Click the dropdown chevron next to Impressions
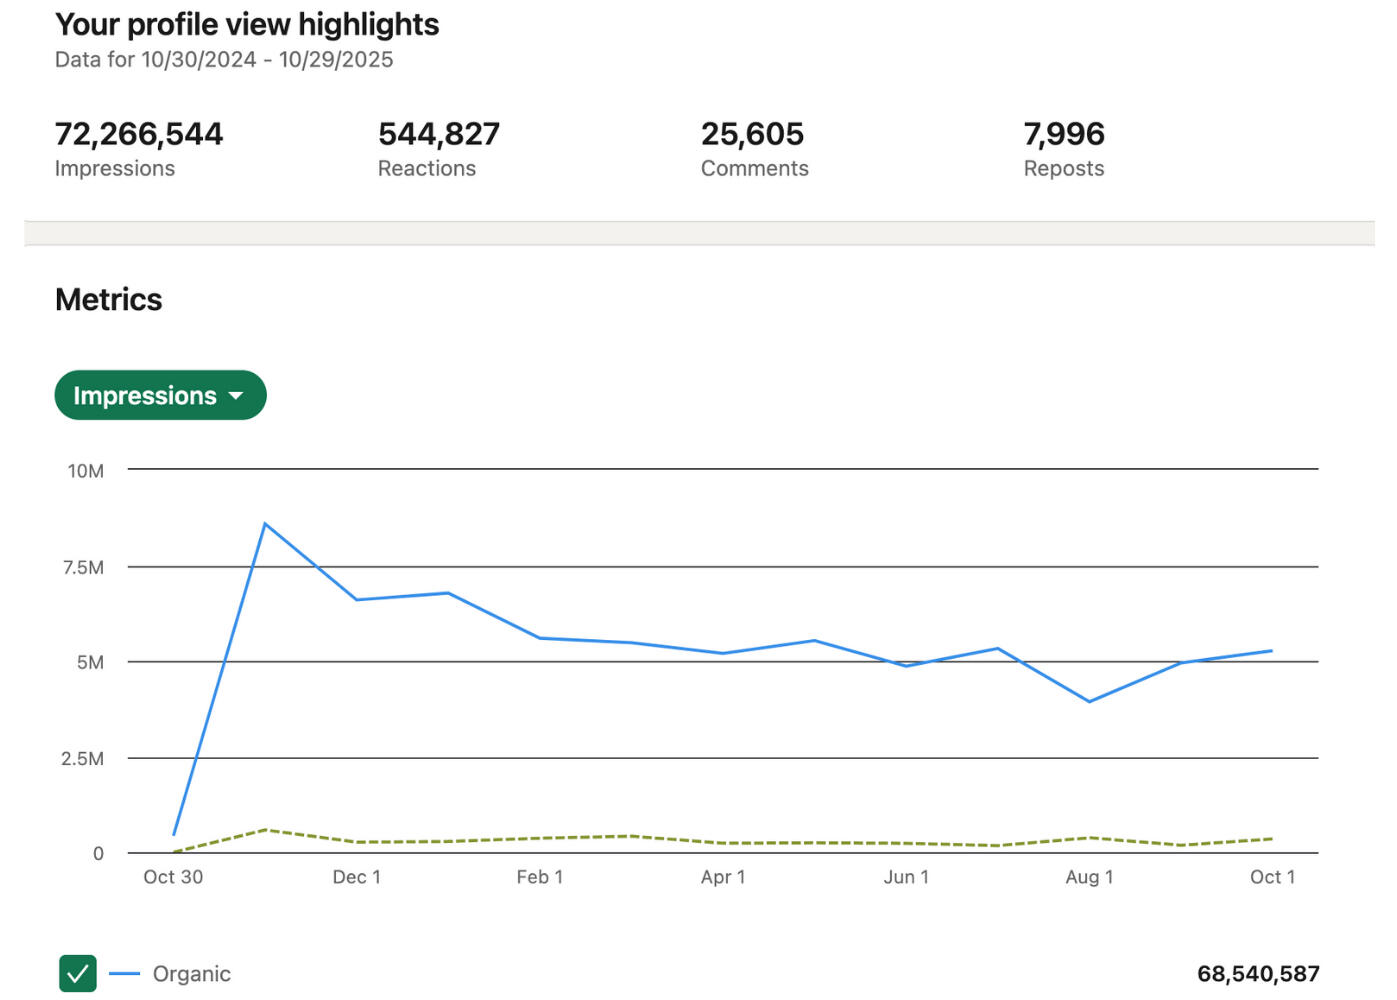Screen dimensions: 1397x1000 [x=238, y=395]
